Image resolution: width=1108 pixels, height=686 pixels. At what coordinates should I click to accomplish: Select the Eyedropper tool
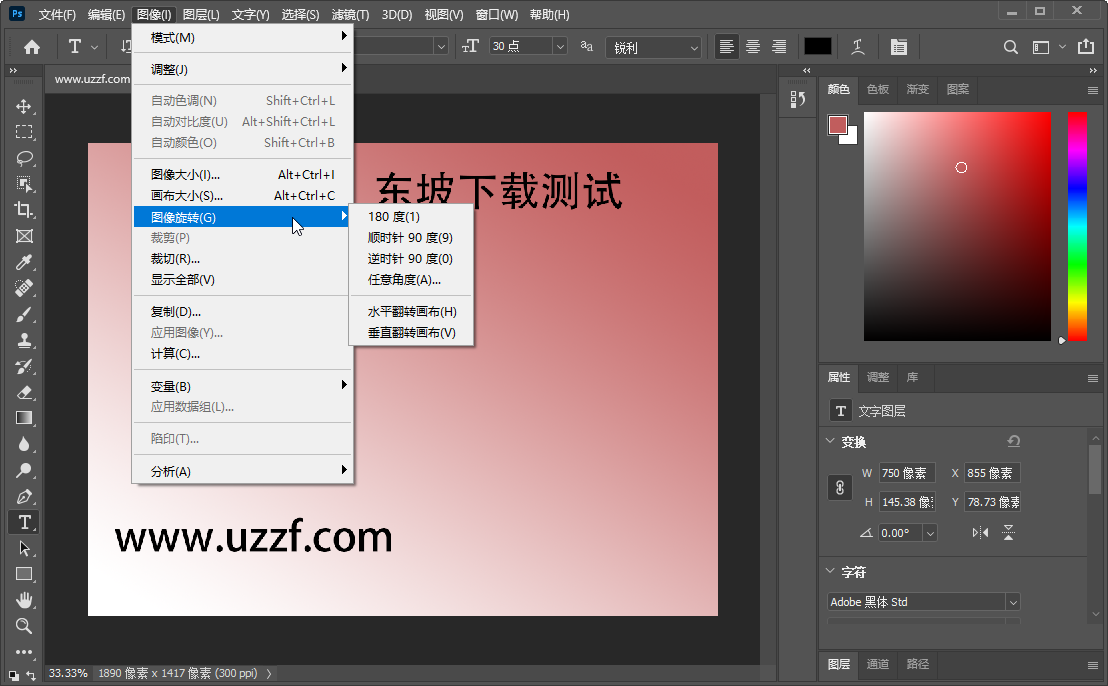(24, 262)
